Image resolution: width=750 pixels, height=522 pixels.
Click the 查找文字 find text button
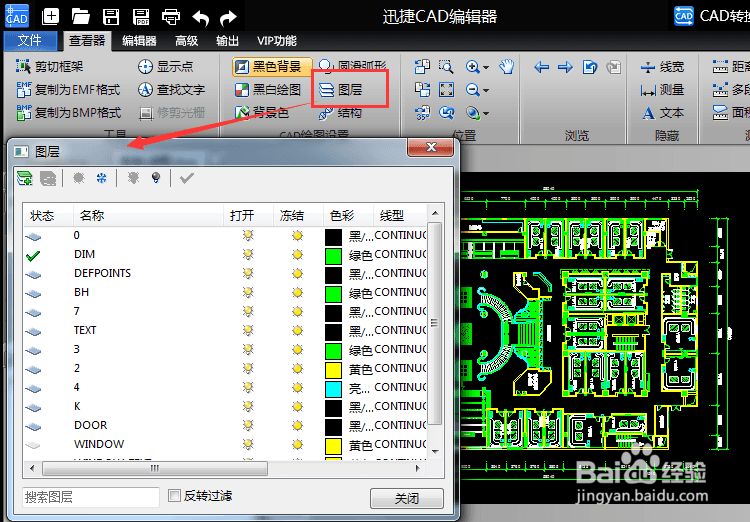171,89
